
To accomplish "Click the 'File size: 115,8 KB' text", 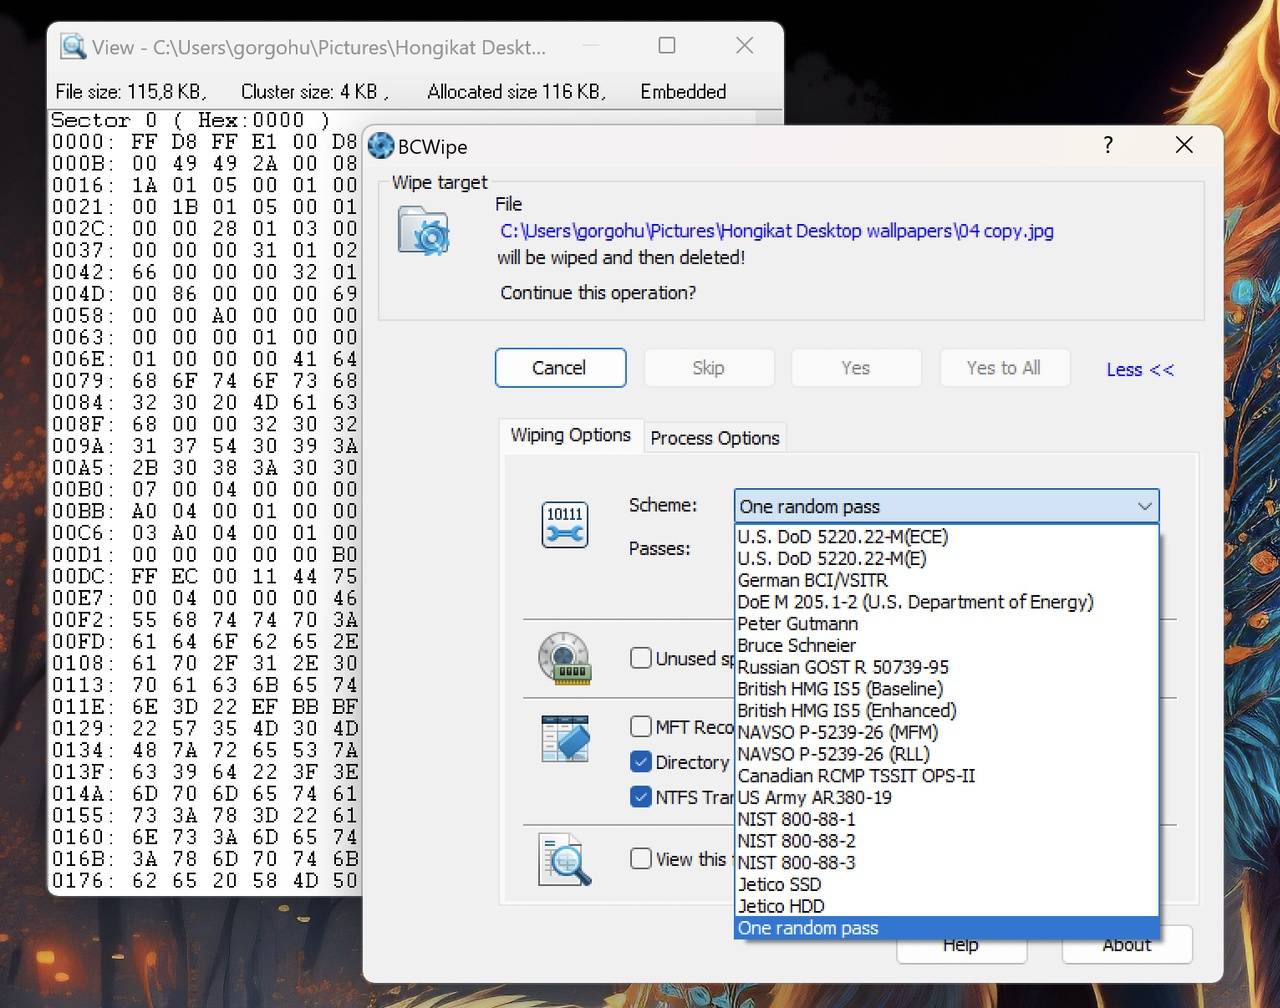I will [131, 92].
